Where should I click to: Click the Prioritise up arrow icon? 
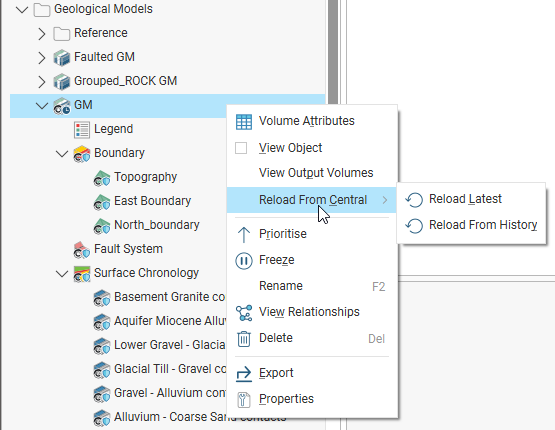coord(244,235)
